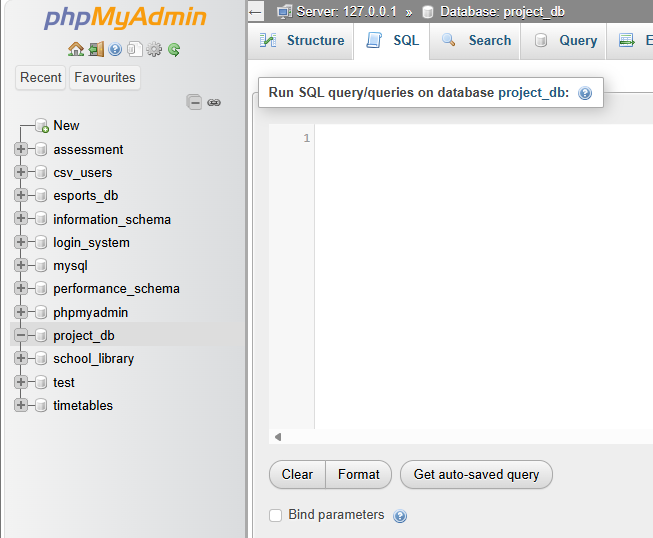Click the database icon for test
Screen dimensions: 653x538
pos(41,382)
